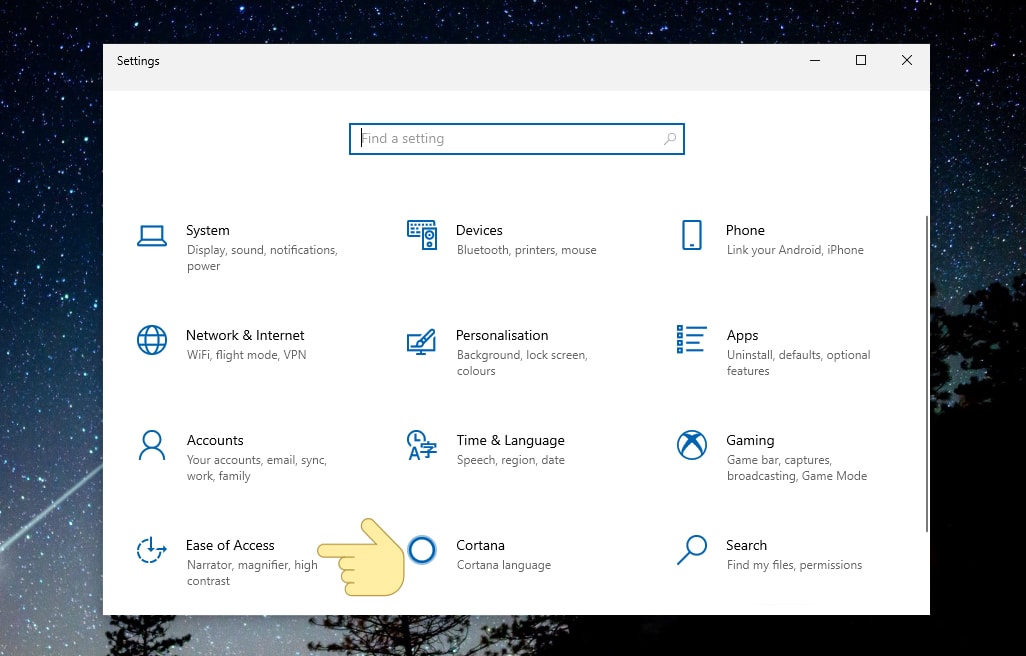
Task: Close the Settings window
Action: point(906,60)
